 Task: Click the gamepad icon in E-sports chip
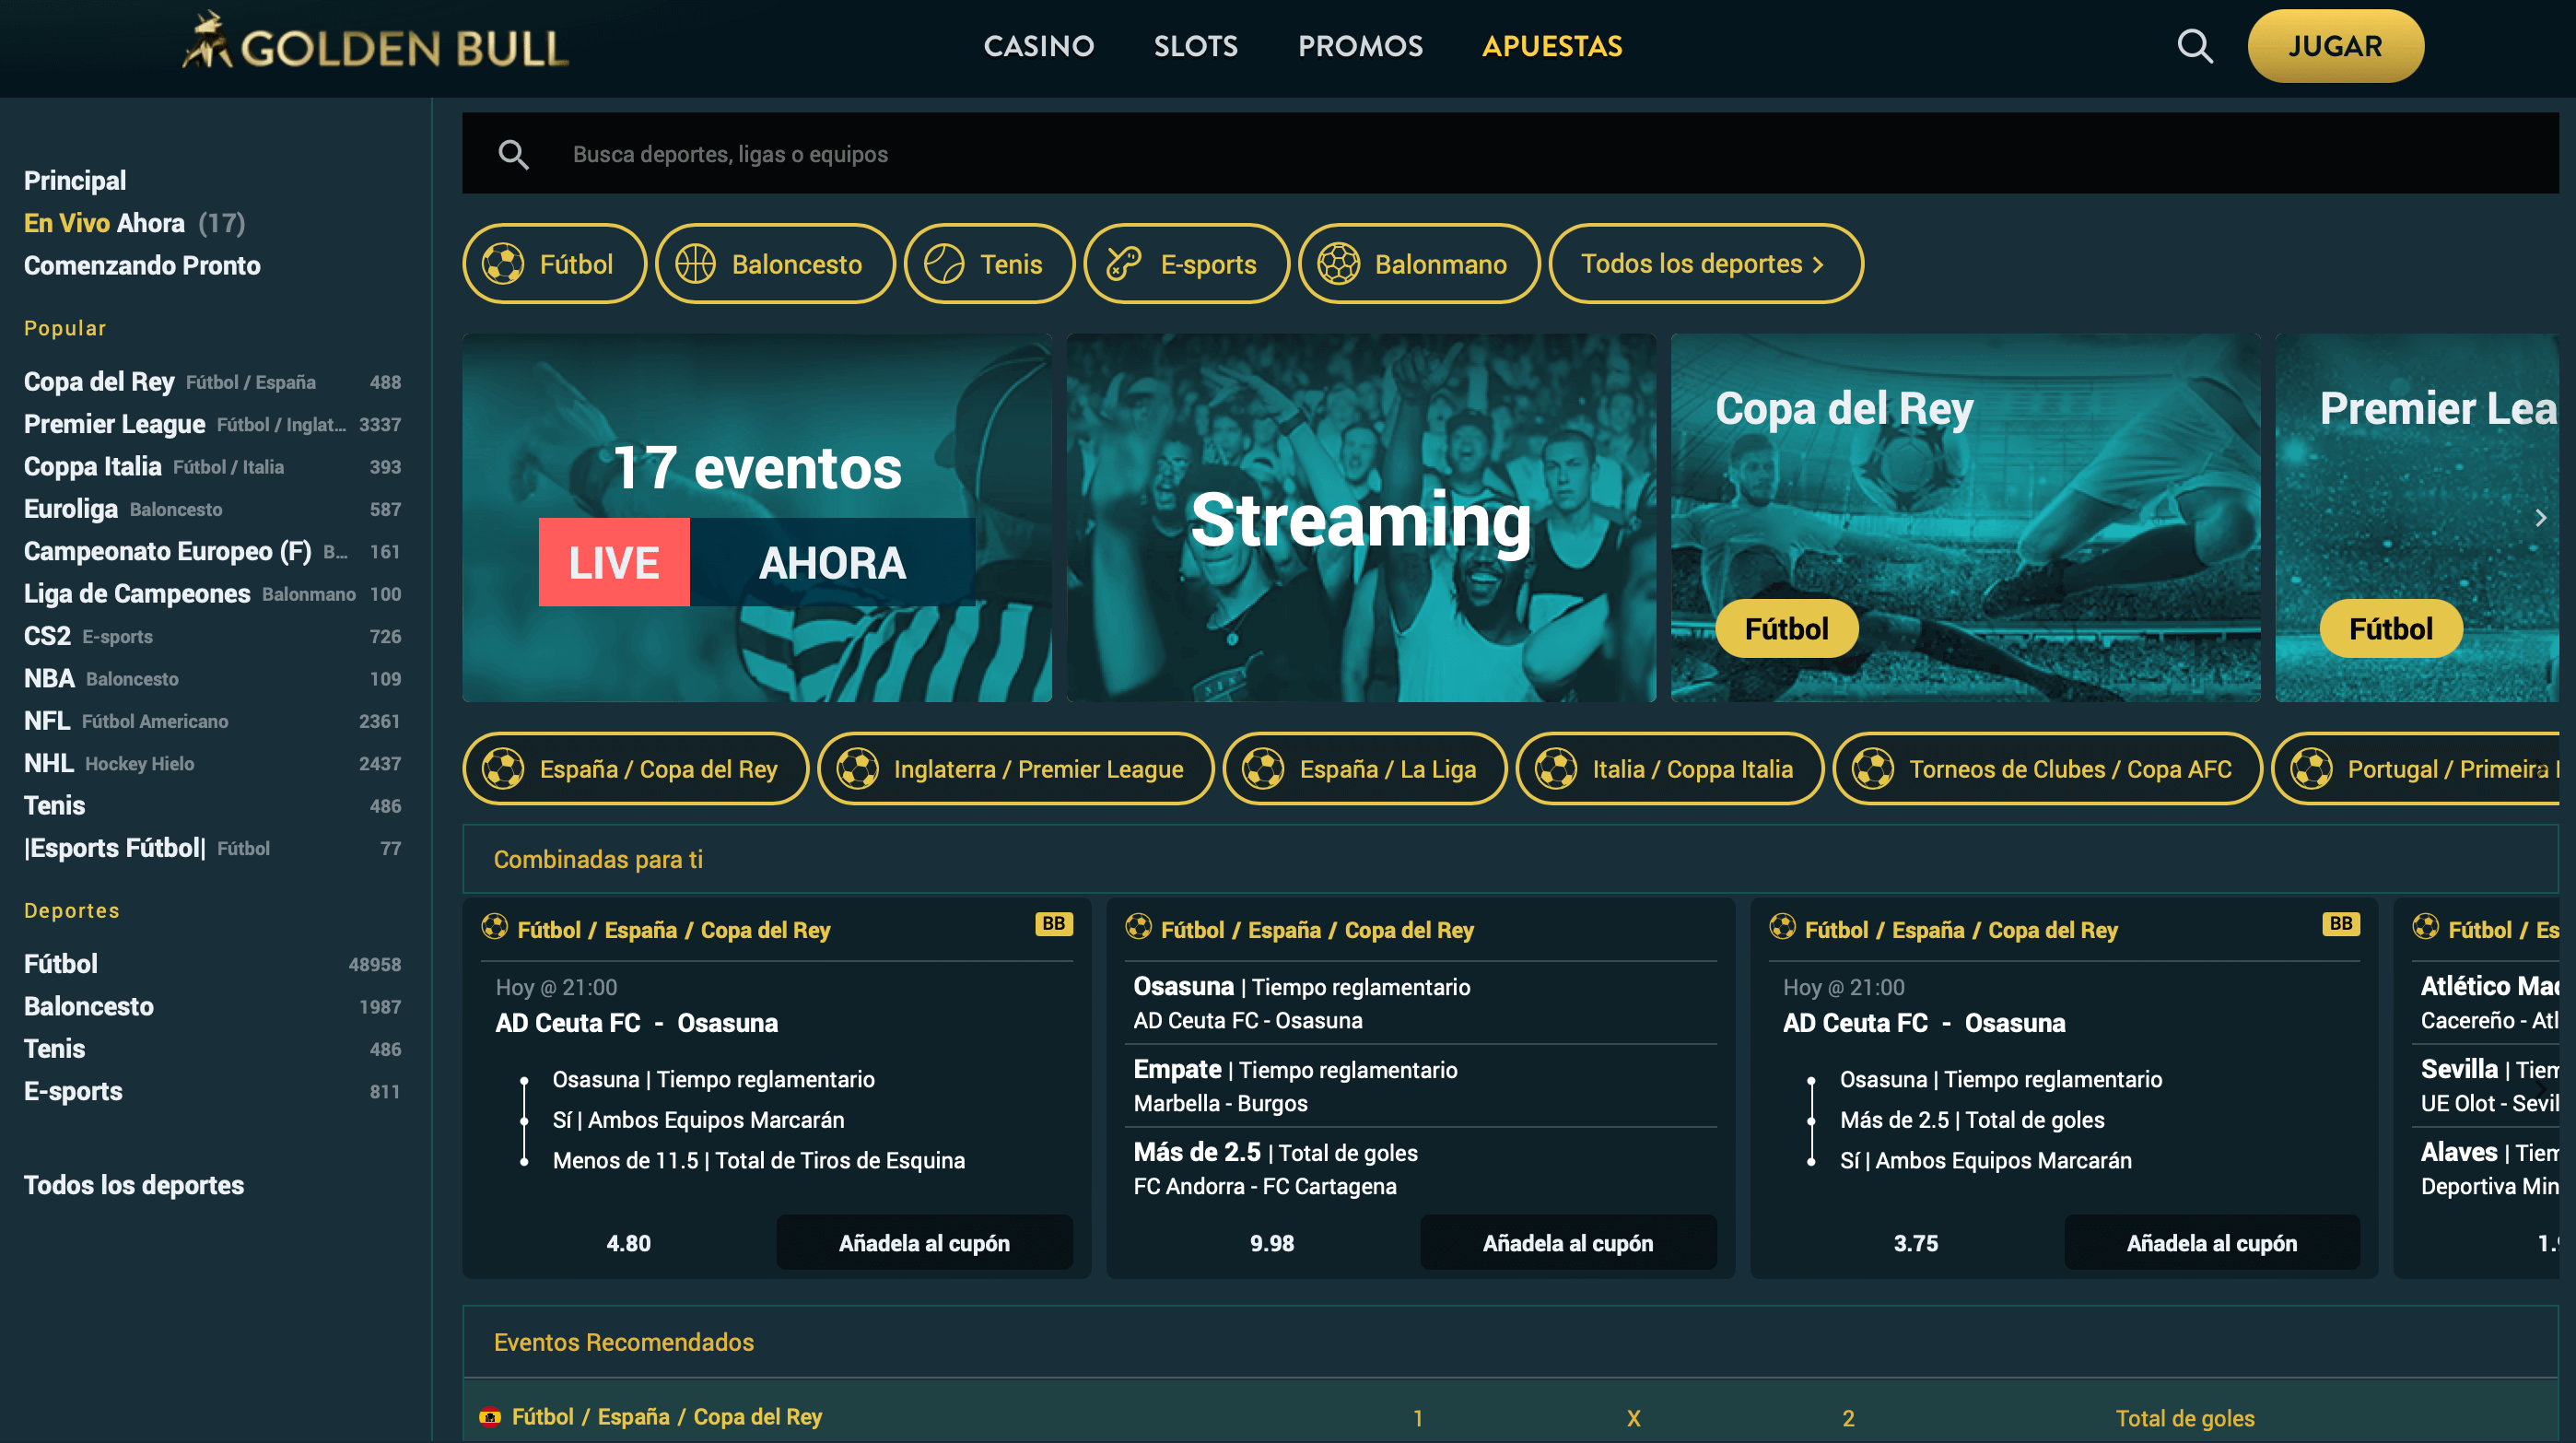pyautogui.click(x=1124, y=264)
